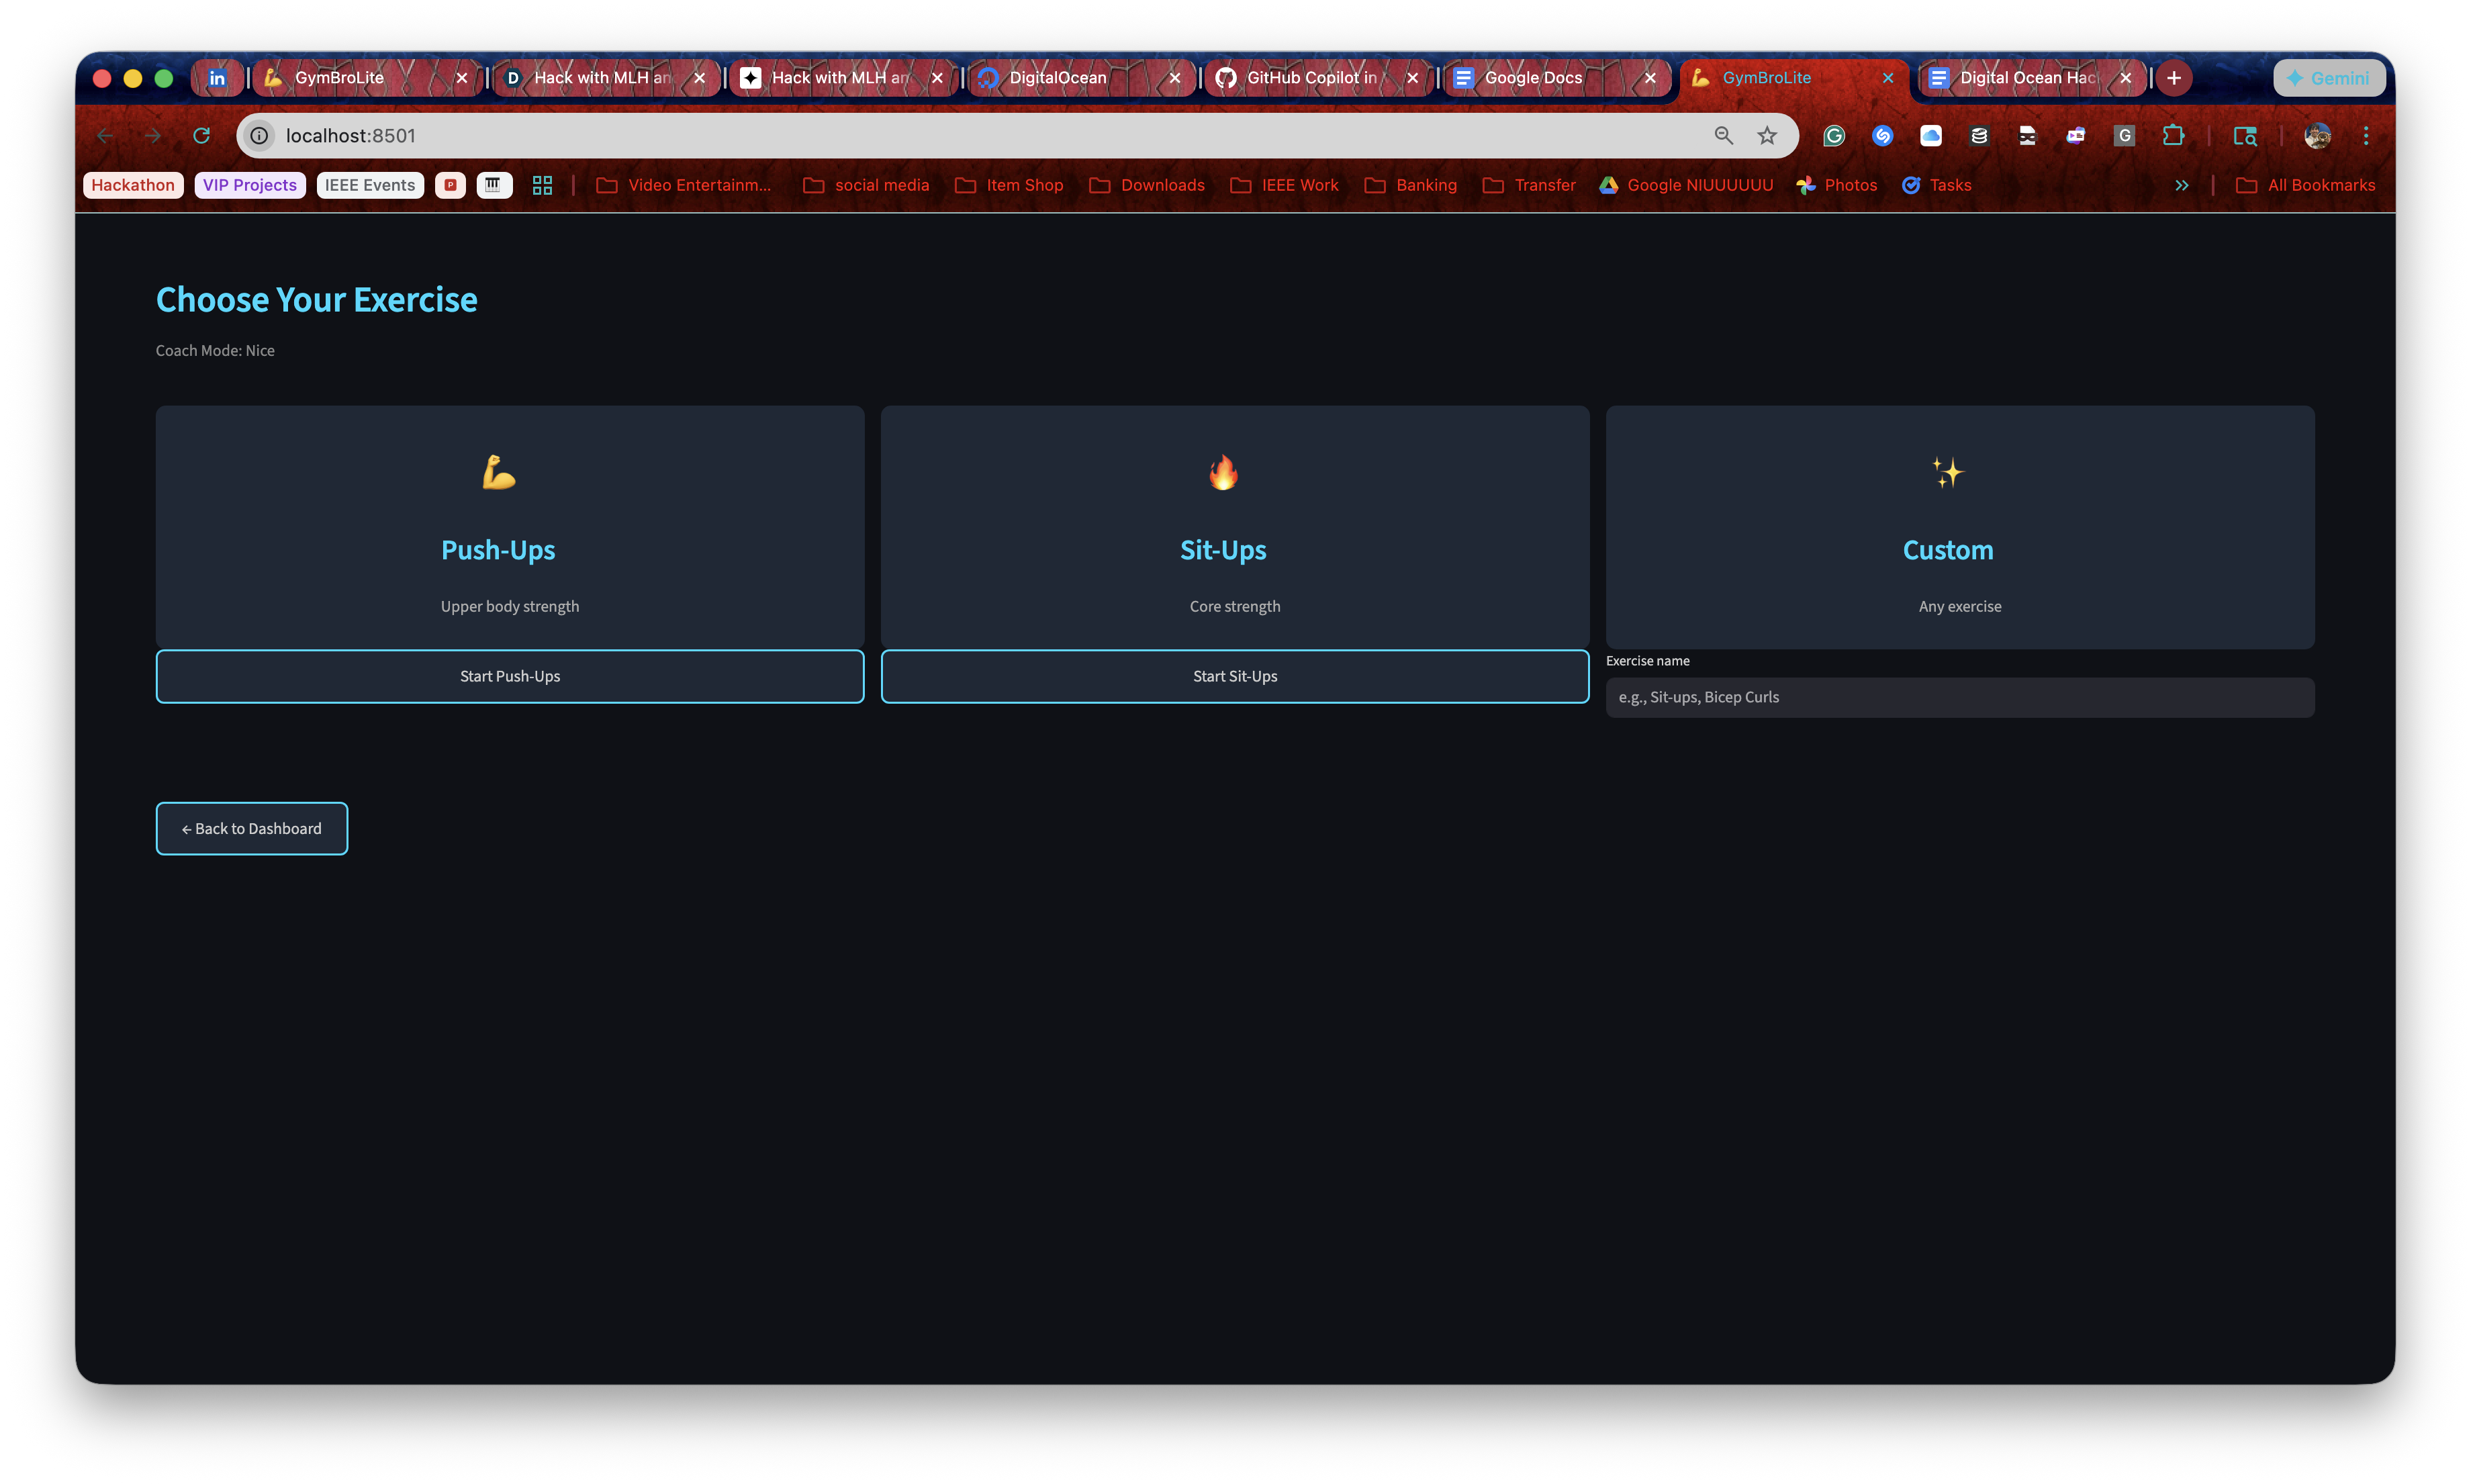2471x1484 pixels.
Task: Click the iCloud extension icon
Action: pos(1931,136)
